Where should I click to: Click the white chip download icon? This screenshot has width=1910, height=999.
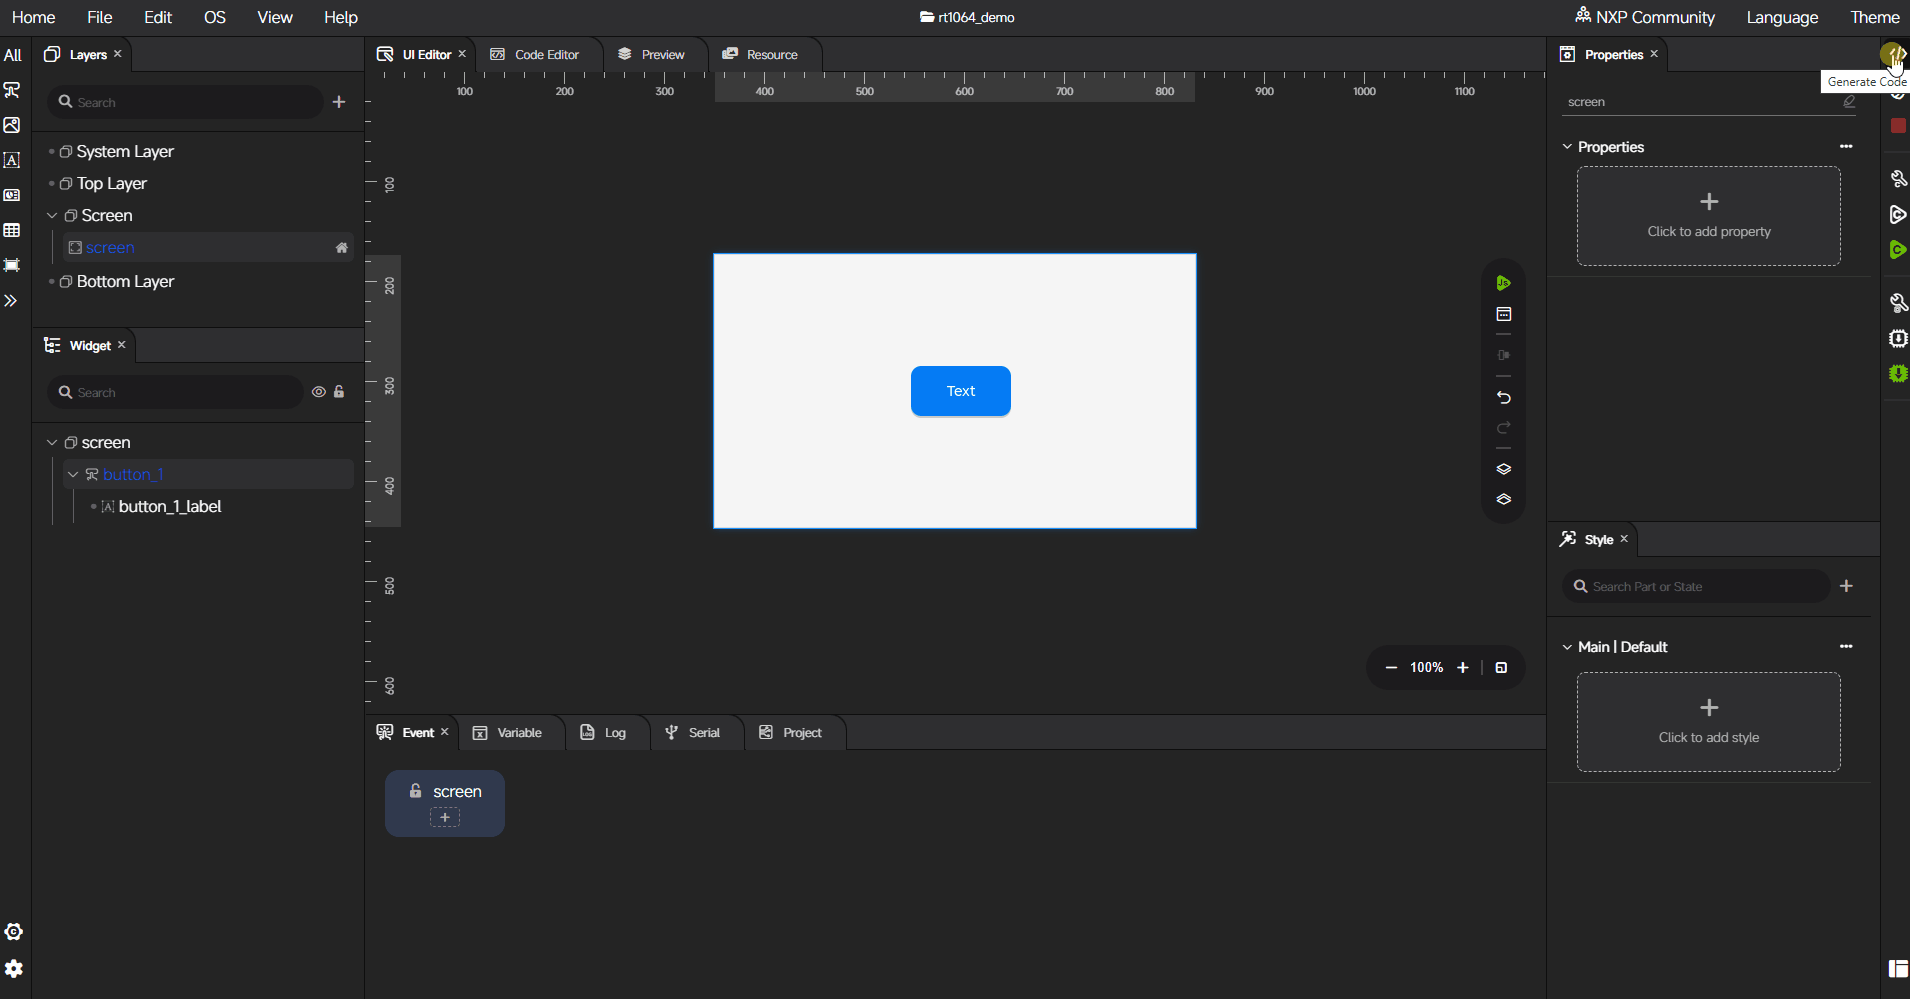[1898, 338]
